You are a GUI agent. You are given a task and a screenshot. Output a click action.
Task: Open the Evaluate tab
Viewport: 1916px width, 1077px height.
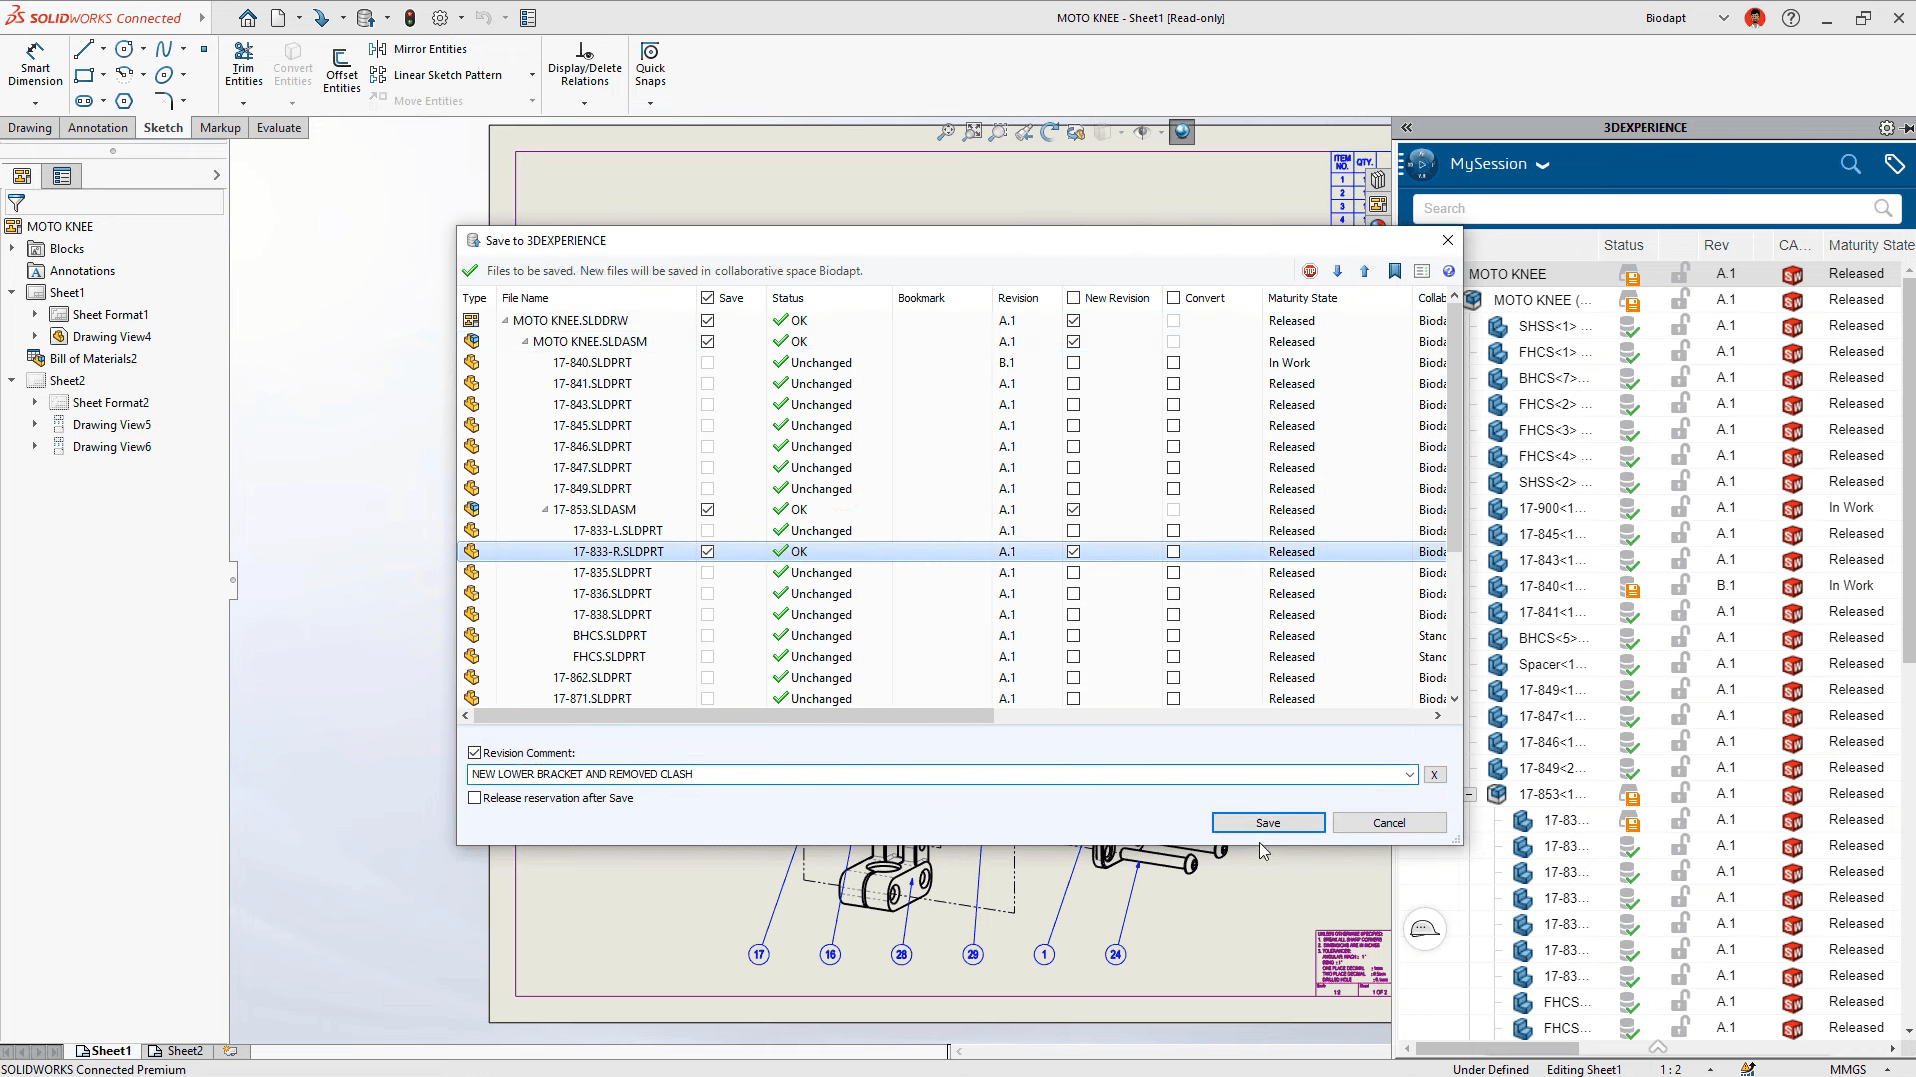tap(279, 128)
